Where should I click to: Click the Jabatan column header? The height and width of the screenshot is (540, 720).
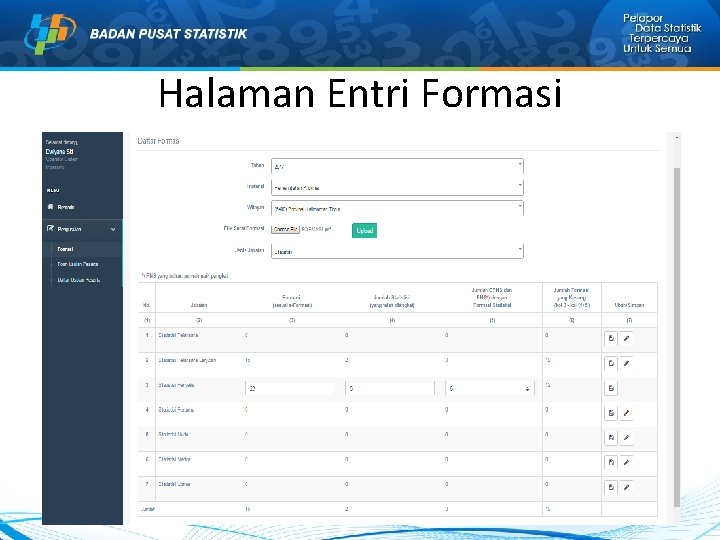[x=199, y=305]
